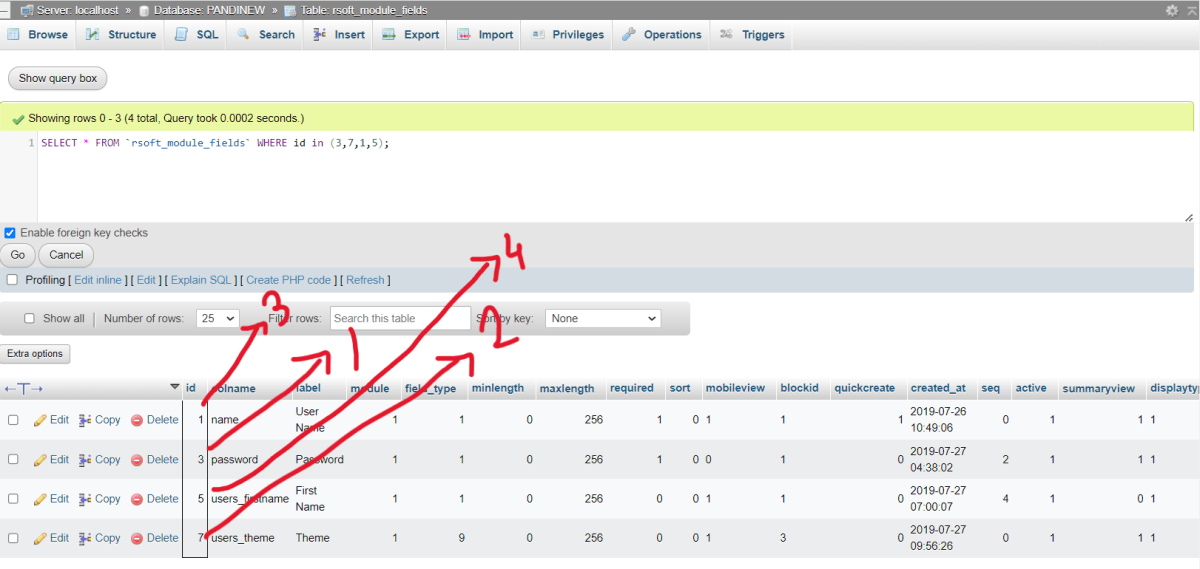Viewport: 1200px width, 569px height.
Task: Select checkbox for users_firstname row
Action: pyautogui.click(x=13, y=498)
